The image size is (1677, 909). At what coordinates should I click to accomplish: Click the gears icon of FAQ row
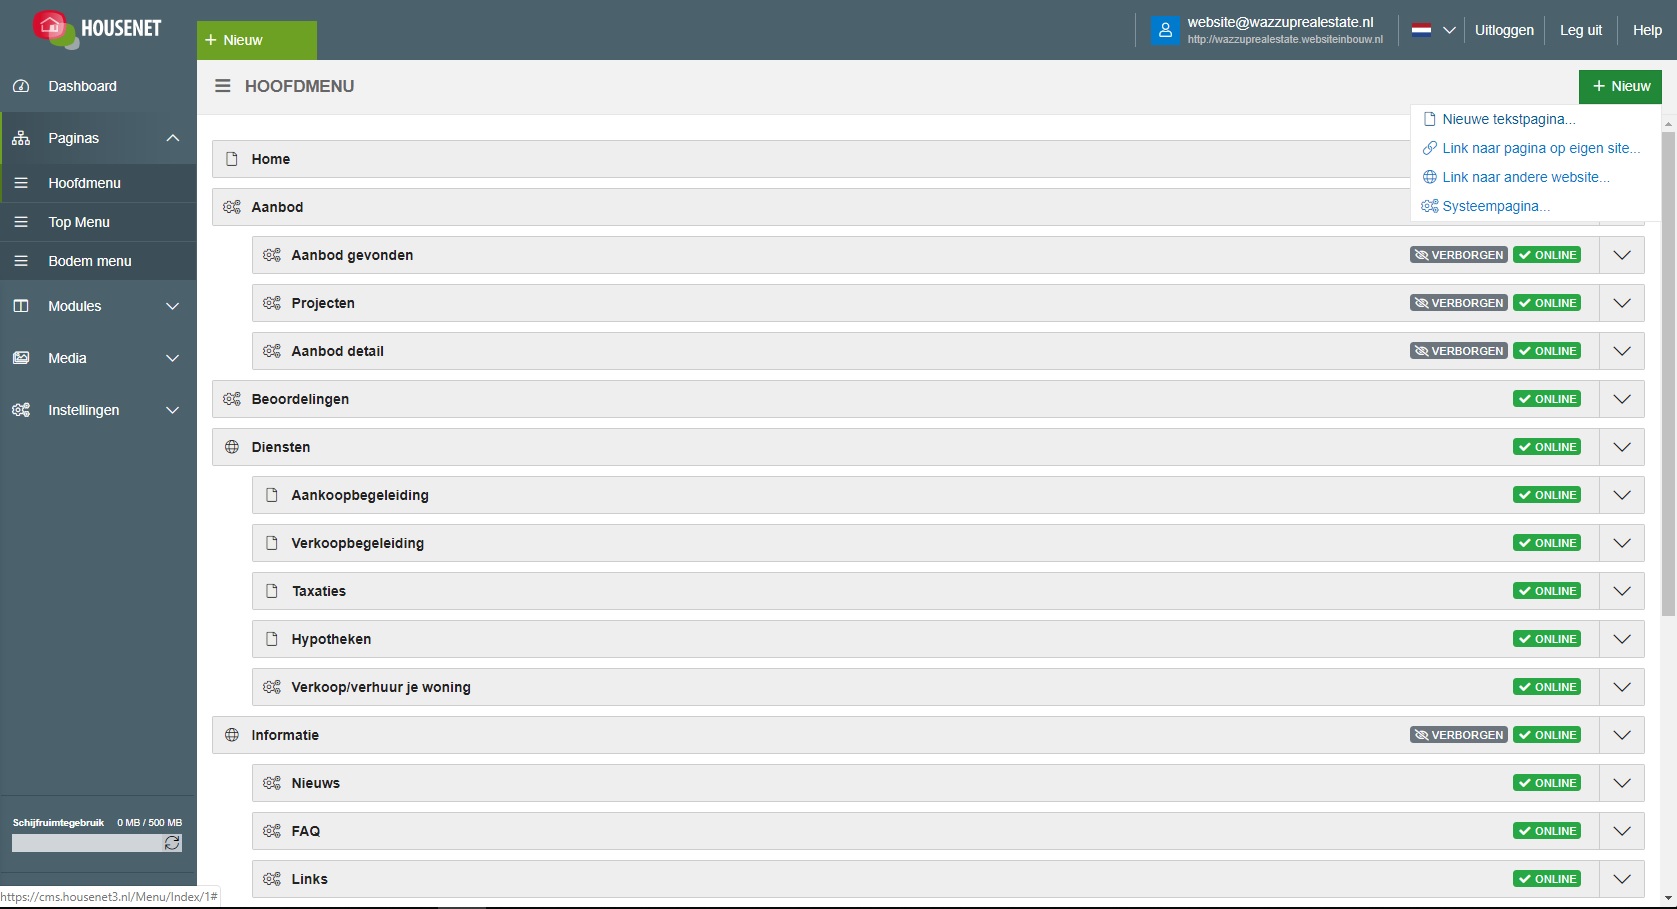pyautogui.click(x=272, y=831)
